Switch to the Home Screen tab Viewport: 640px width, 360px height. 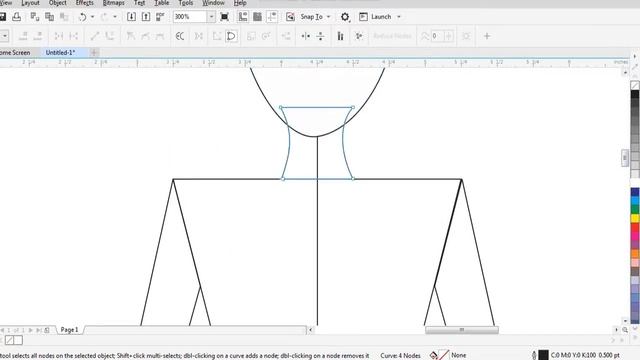tap(15, 52)
